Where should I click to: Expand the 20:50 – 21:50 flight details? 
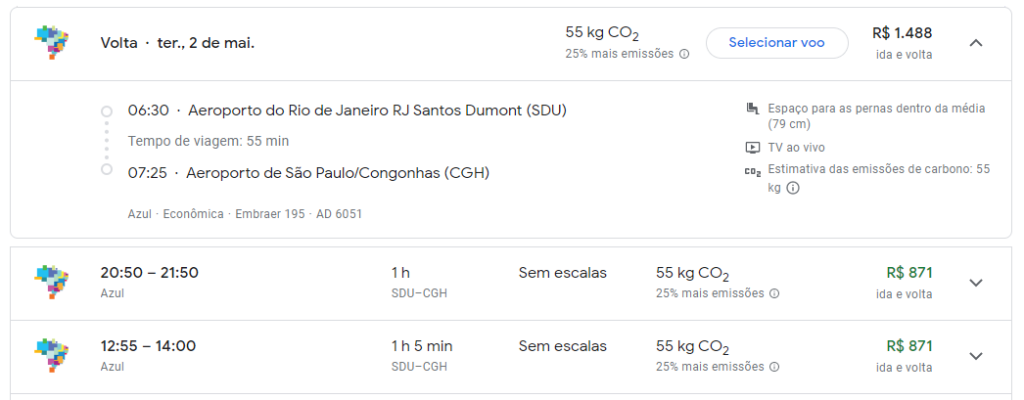click(977, 282)
